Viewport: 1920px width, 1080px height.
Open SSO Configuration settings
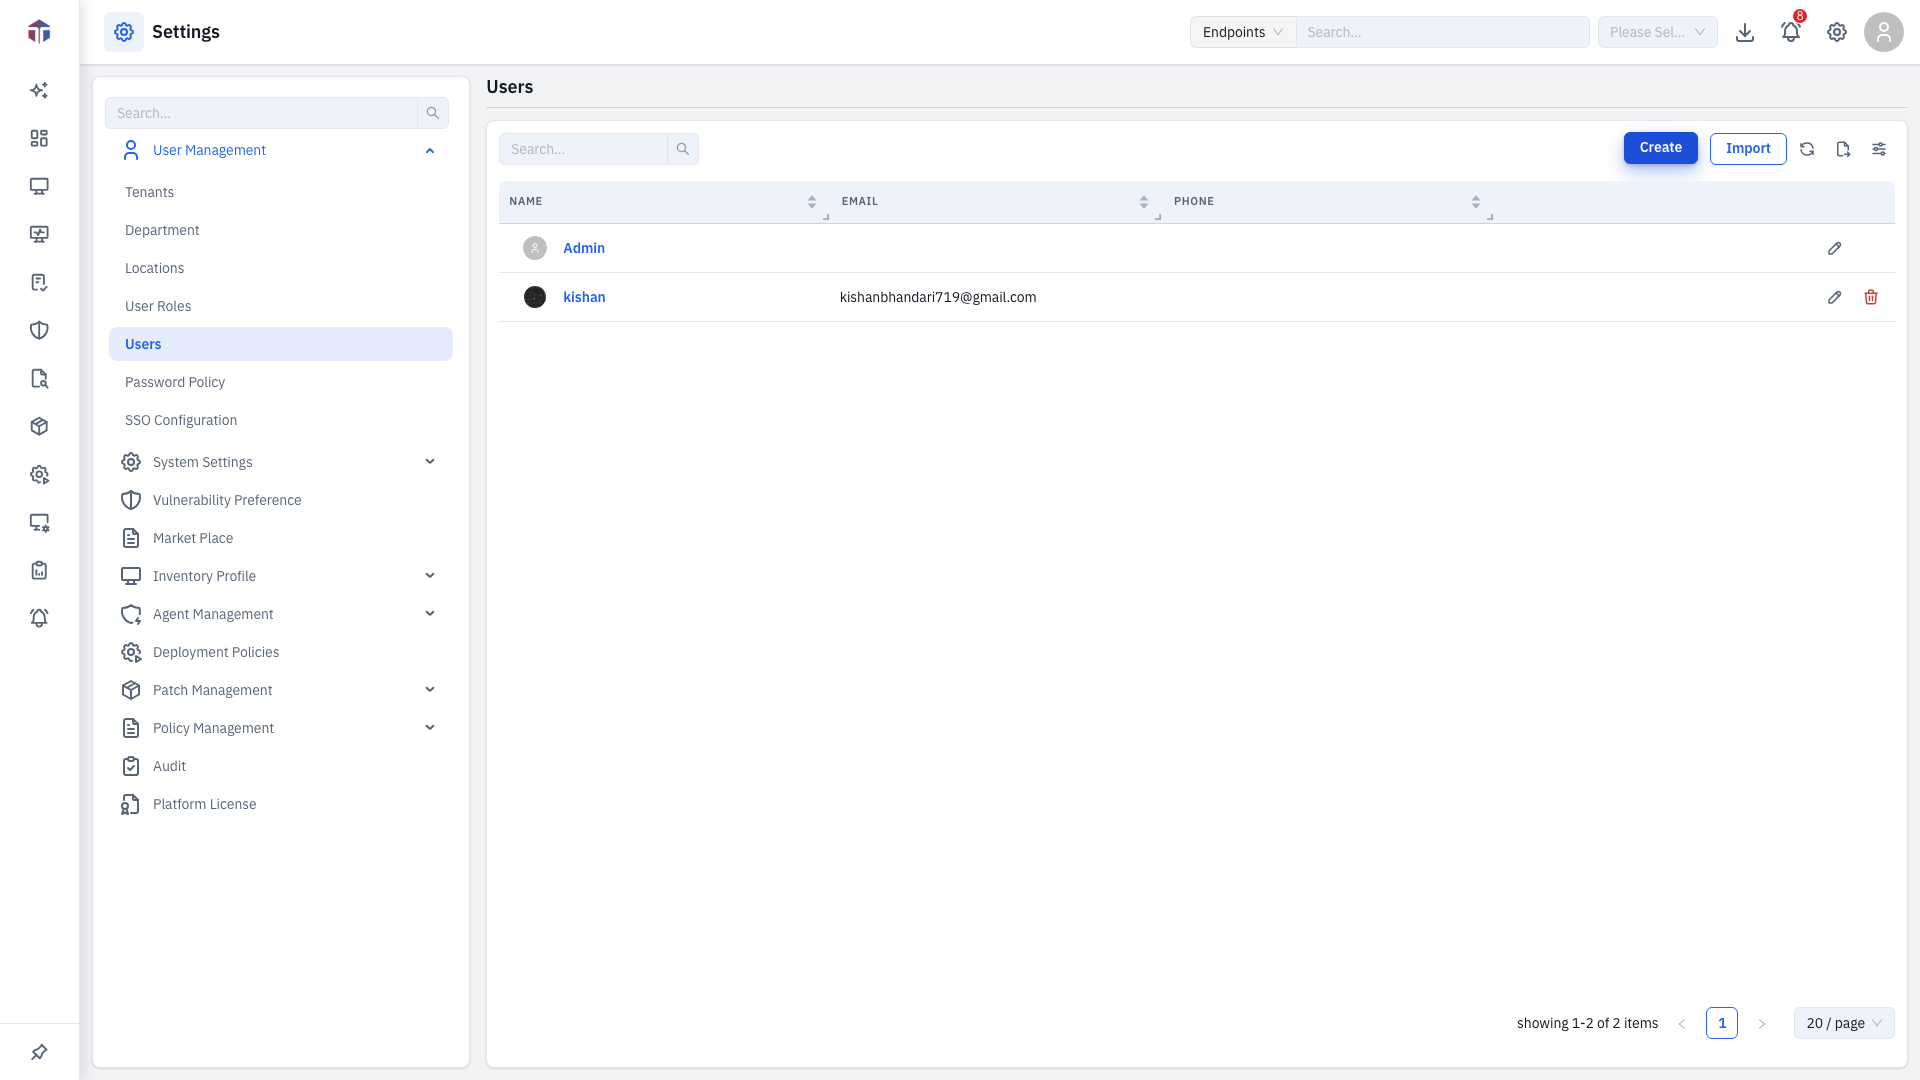[181, 420]
